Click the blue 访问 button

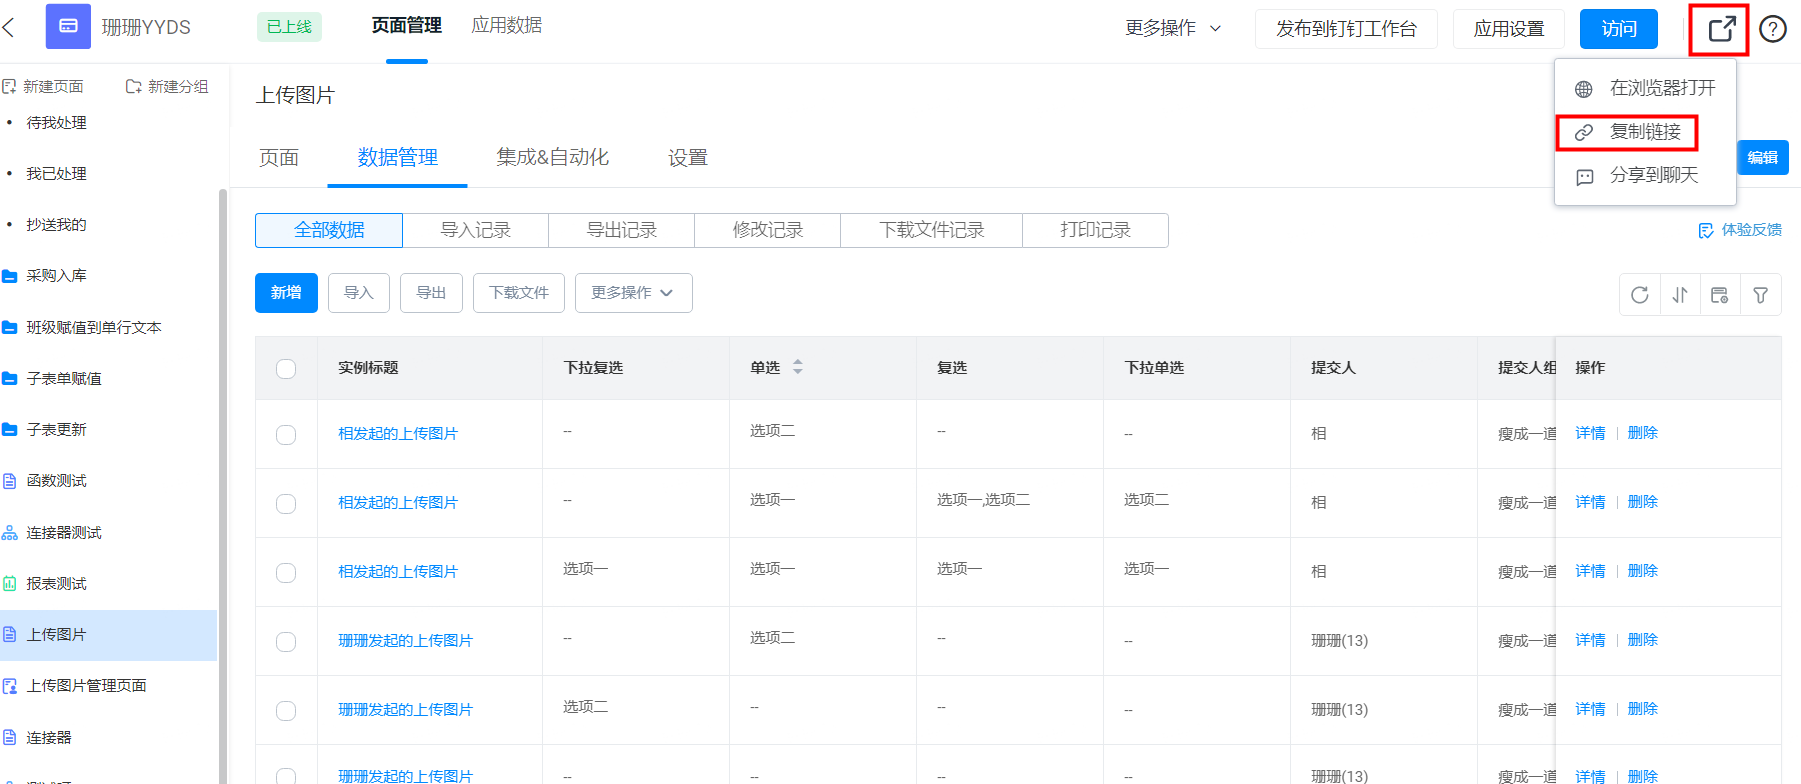click(1619, 29)
